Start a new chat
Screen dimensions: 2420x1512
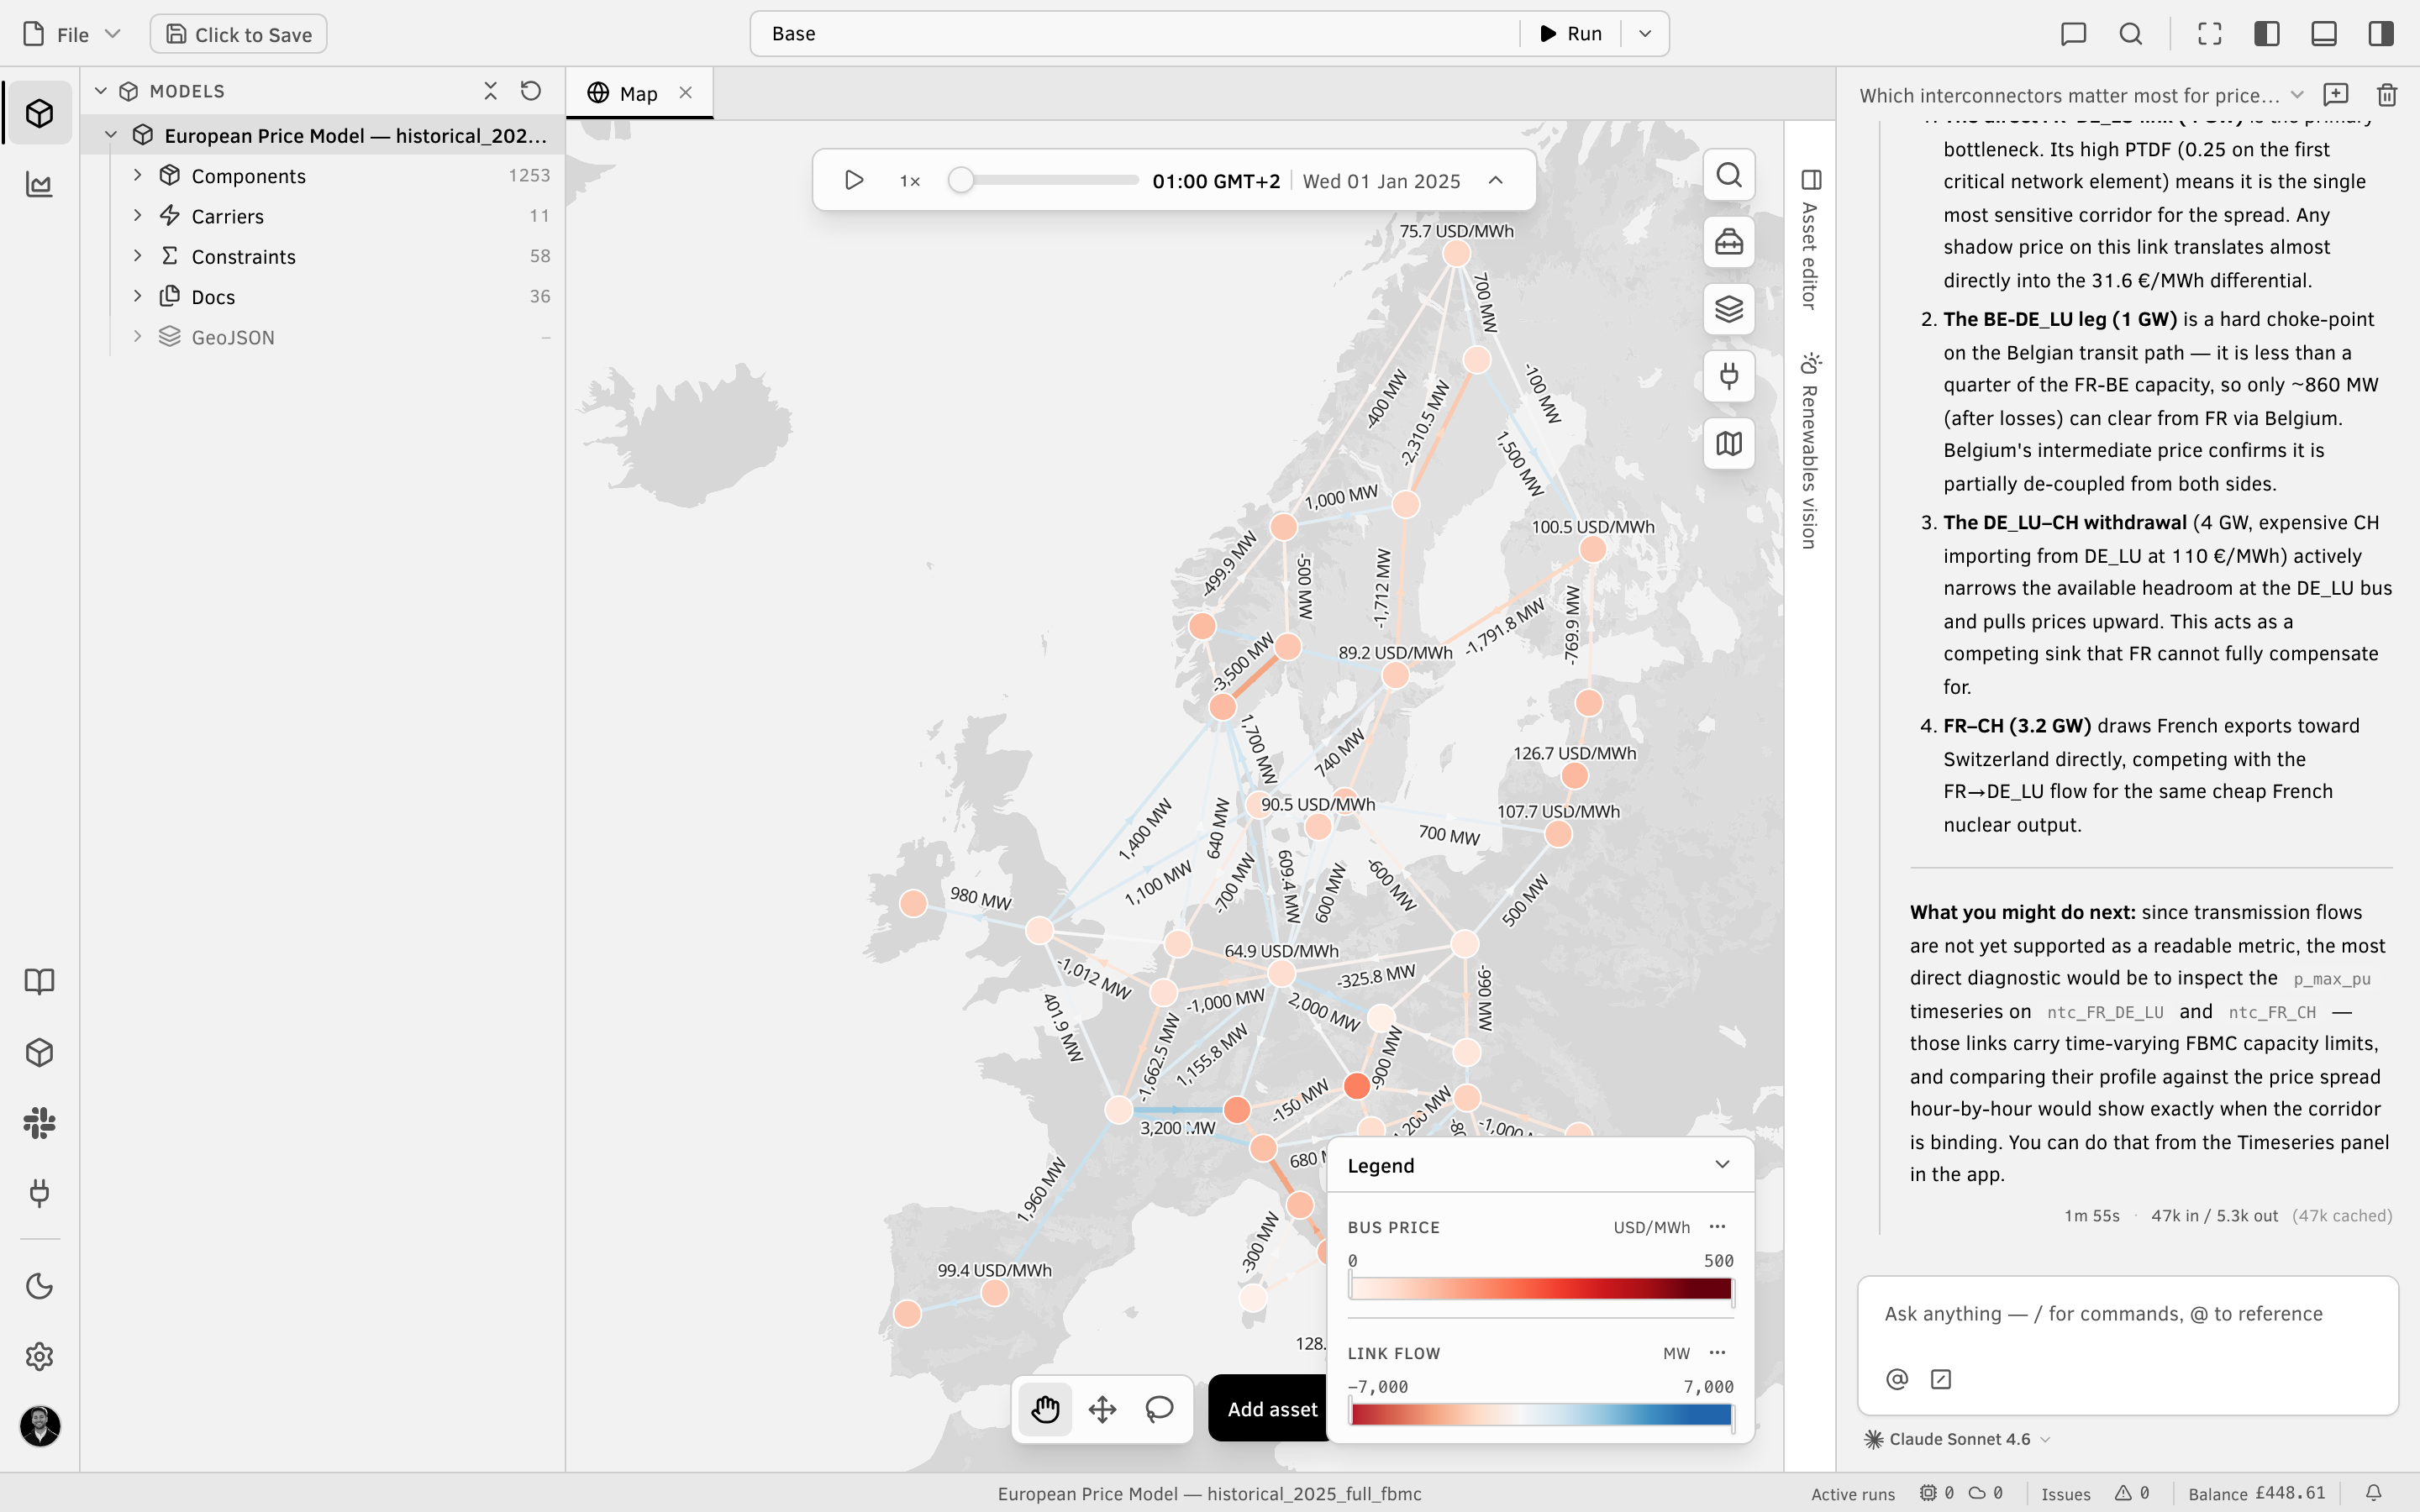[2336, 95]
